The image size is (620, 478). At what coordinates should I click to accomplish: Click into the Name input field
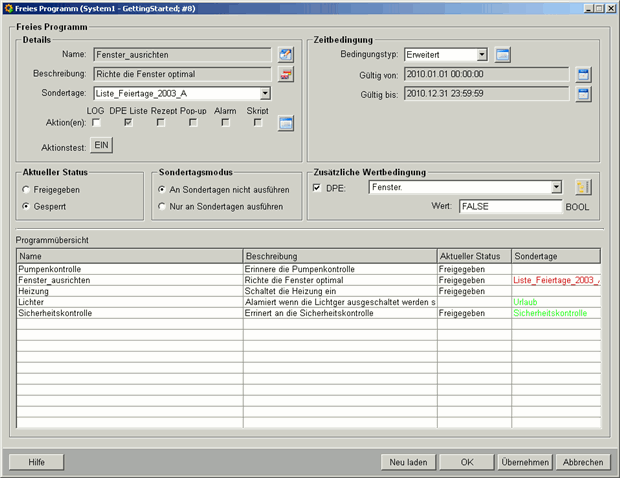click(182, 55)
